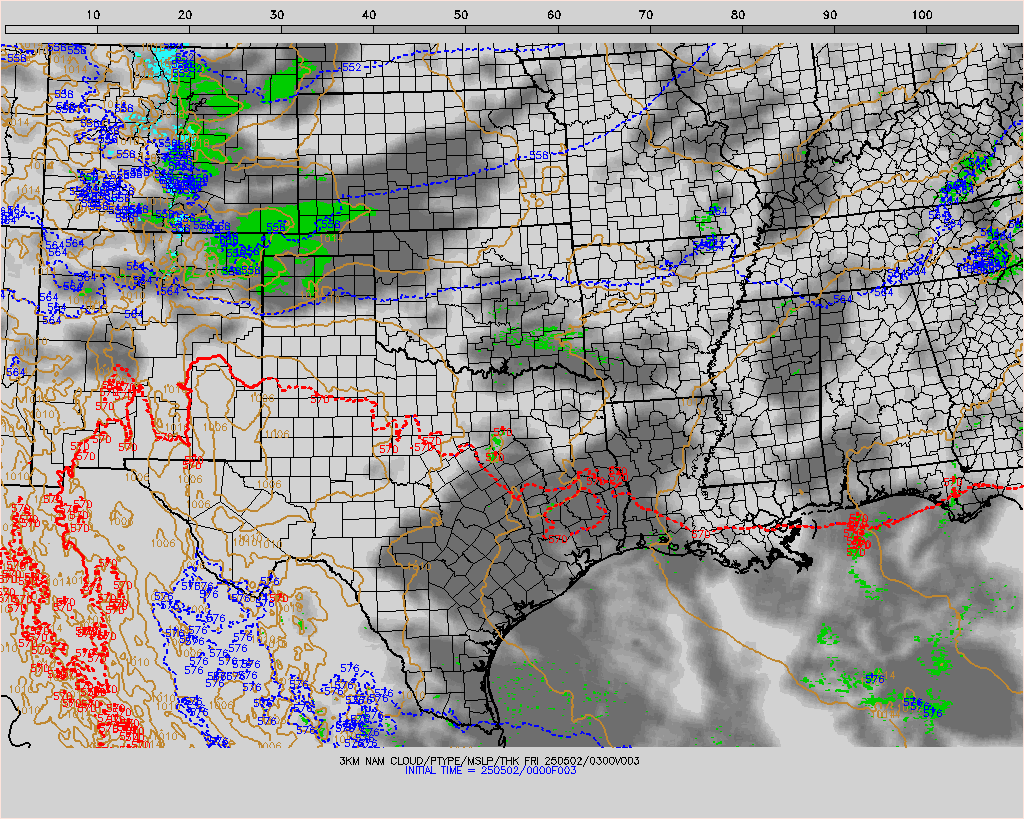Image resolution: width=1024 pixels, height=819 pixels.
Task: Click the '50' label on the cloud scale
Action: tap(462, 15)
